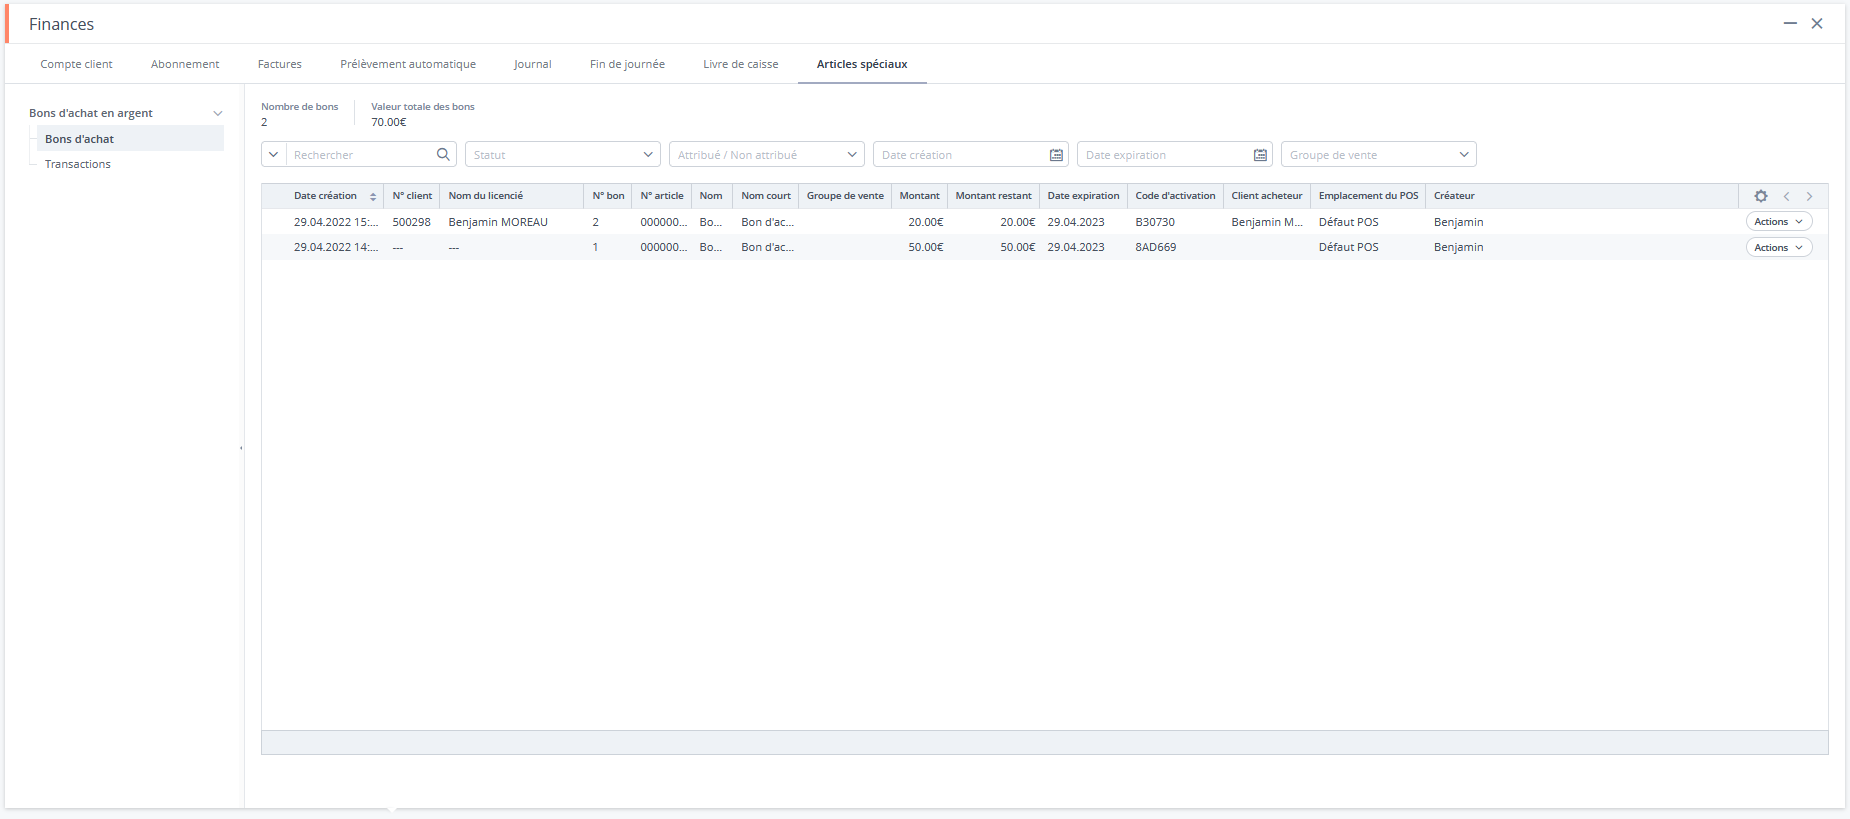Open Actions menu for code 8AD669 row
This screenshot has width=1850, height=819.
click(x=1778, y=247)
